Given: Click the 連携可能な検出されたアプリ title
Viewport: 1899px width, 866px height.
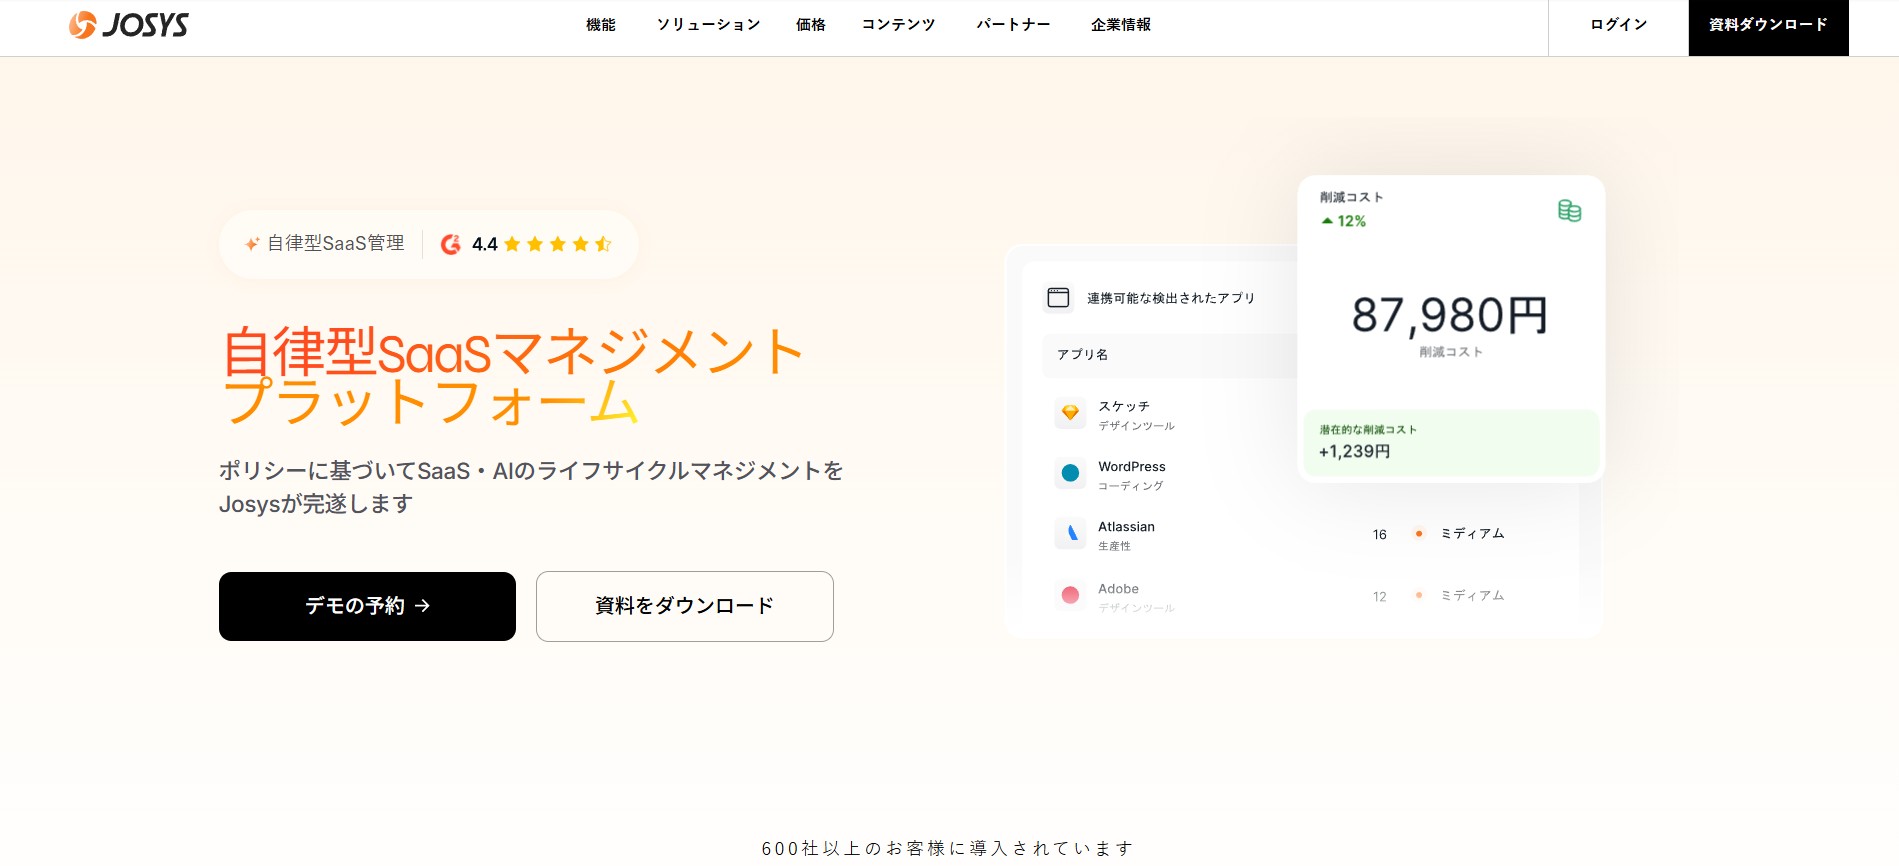Looking at the screenshot, I should click(1171, 298).
